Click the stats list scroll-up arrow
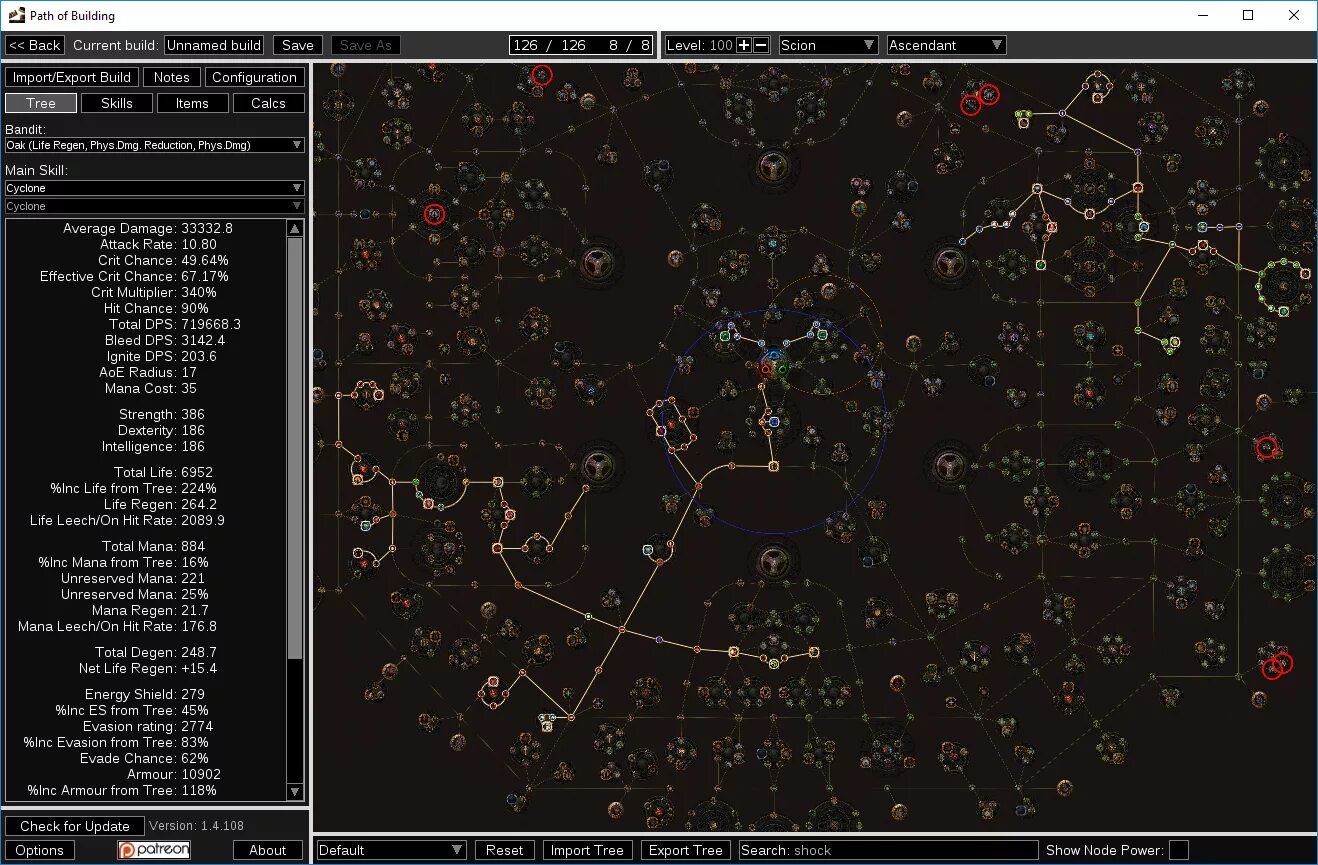 [294, 228]
